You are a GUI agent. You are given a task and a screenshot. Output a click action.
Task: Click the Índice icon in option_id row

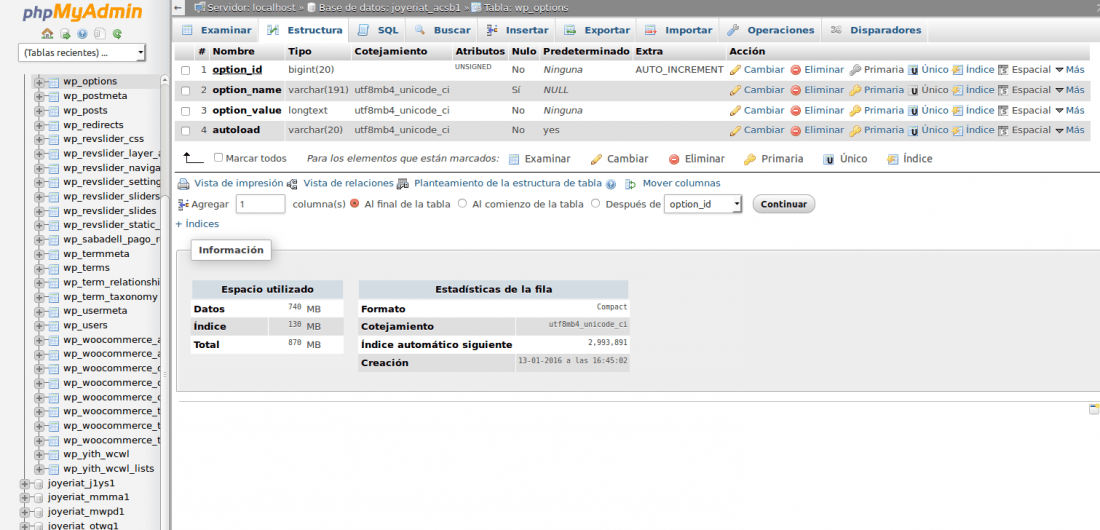pos(958,70)
